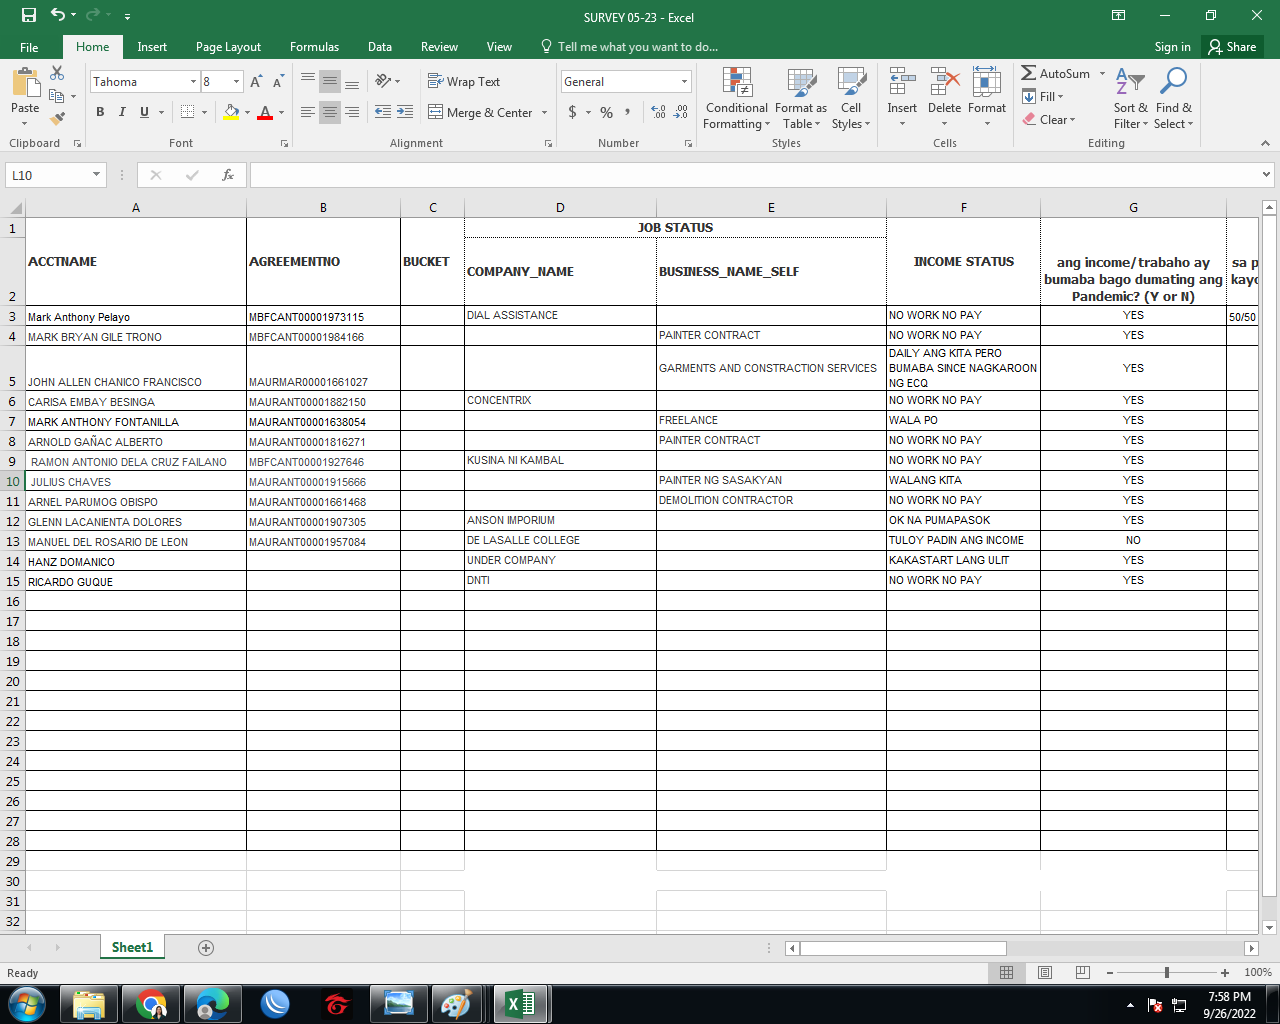Click the Merge & Center button

[481, 113]
